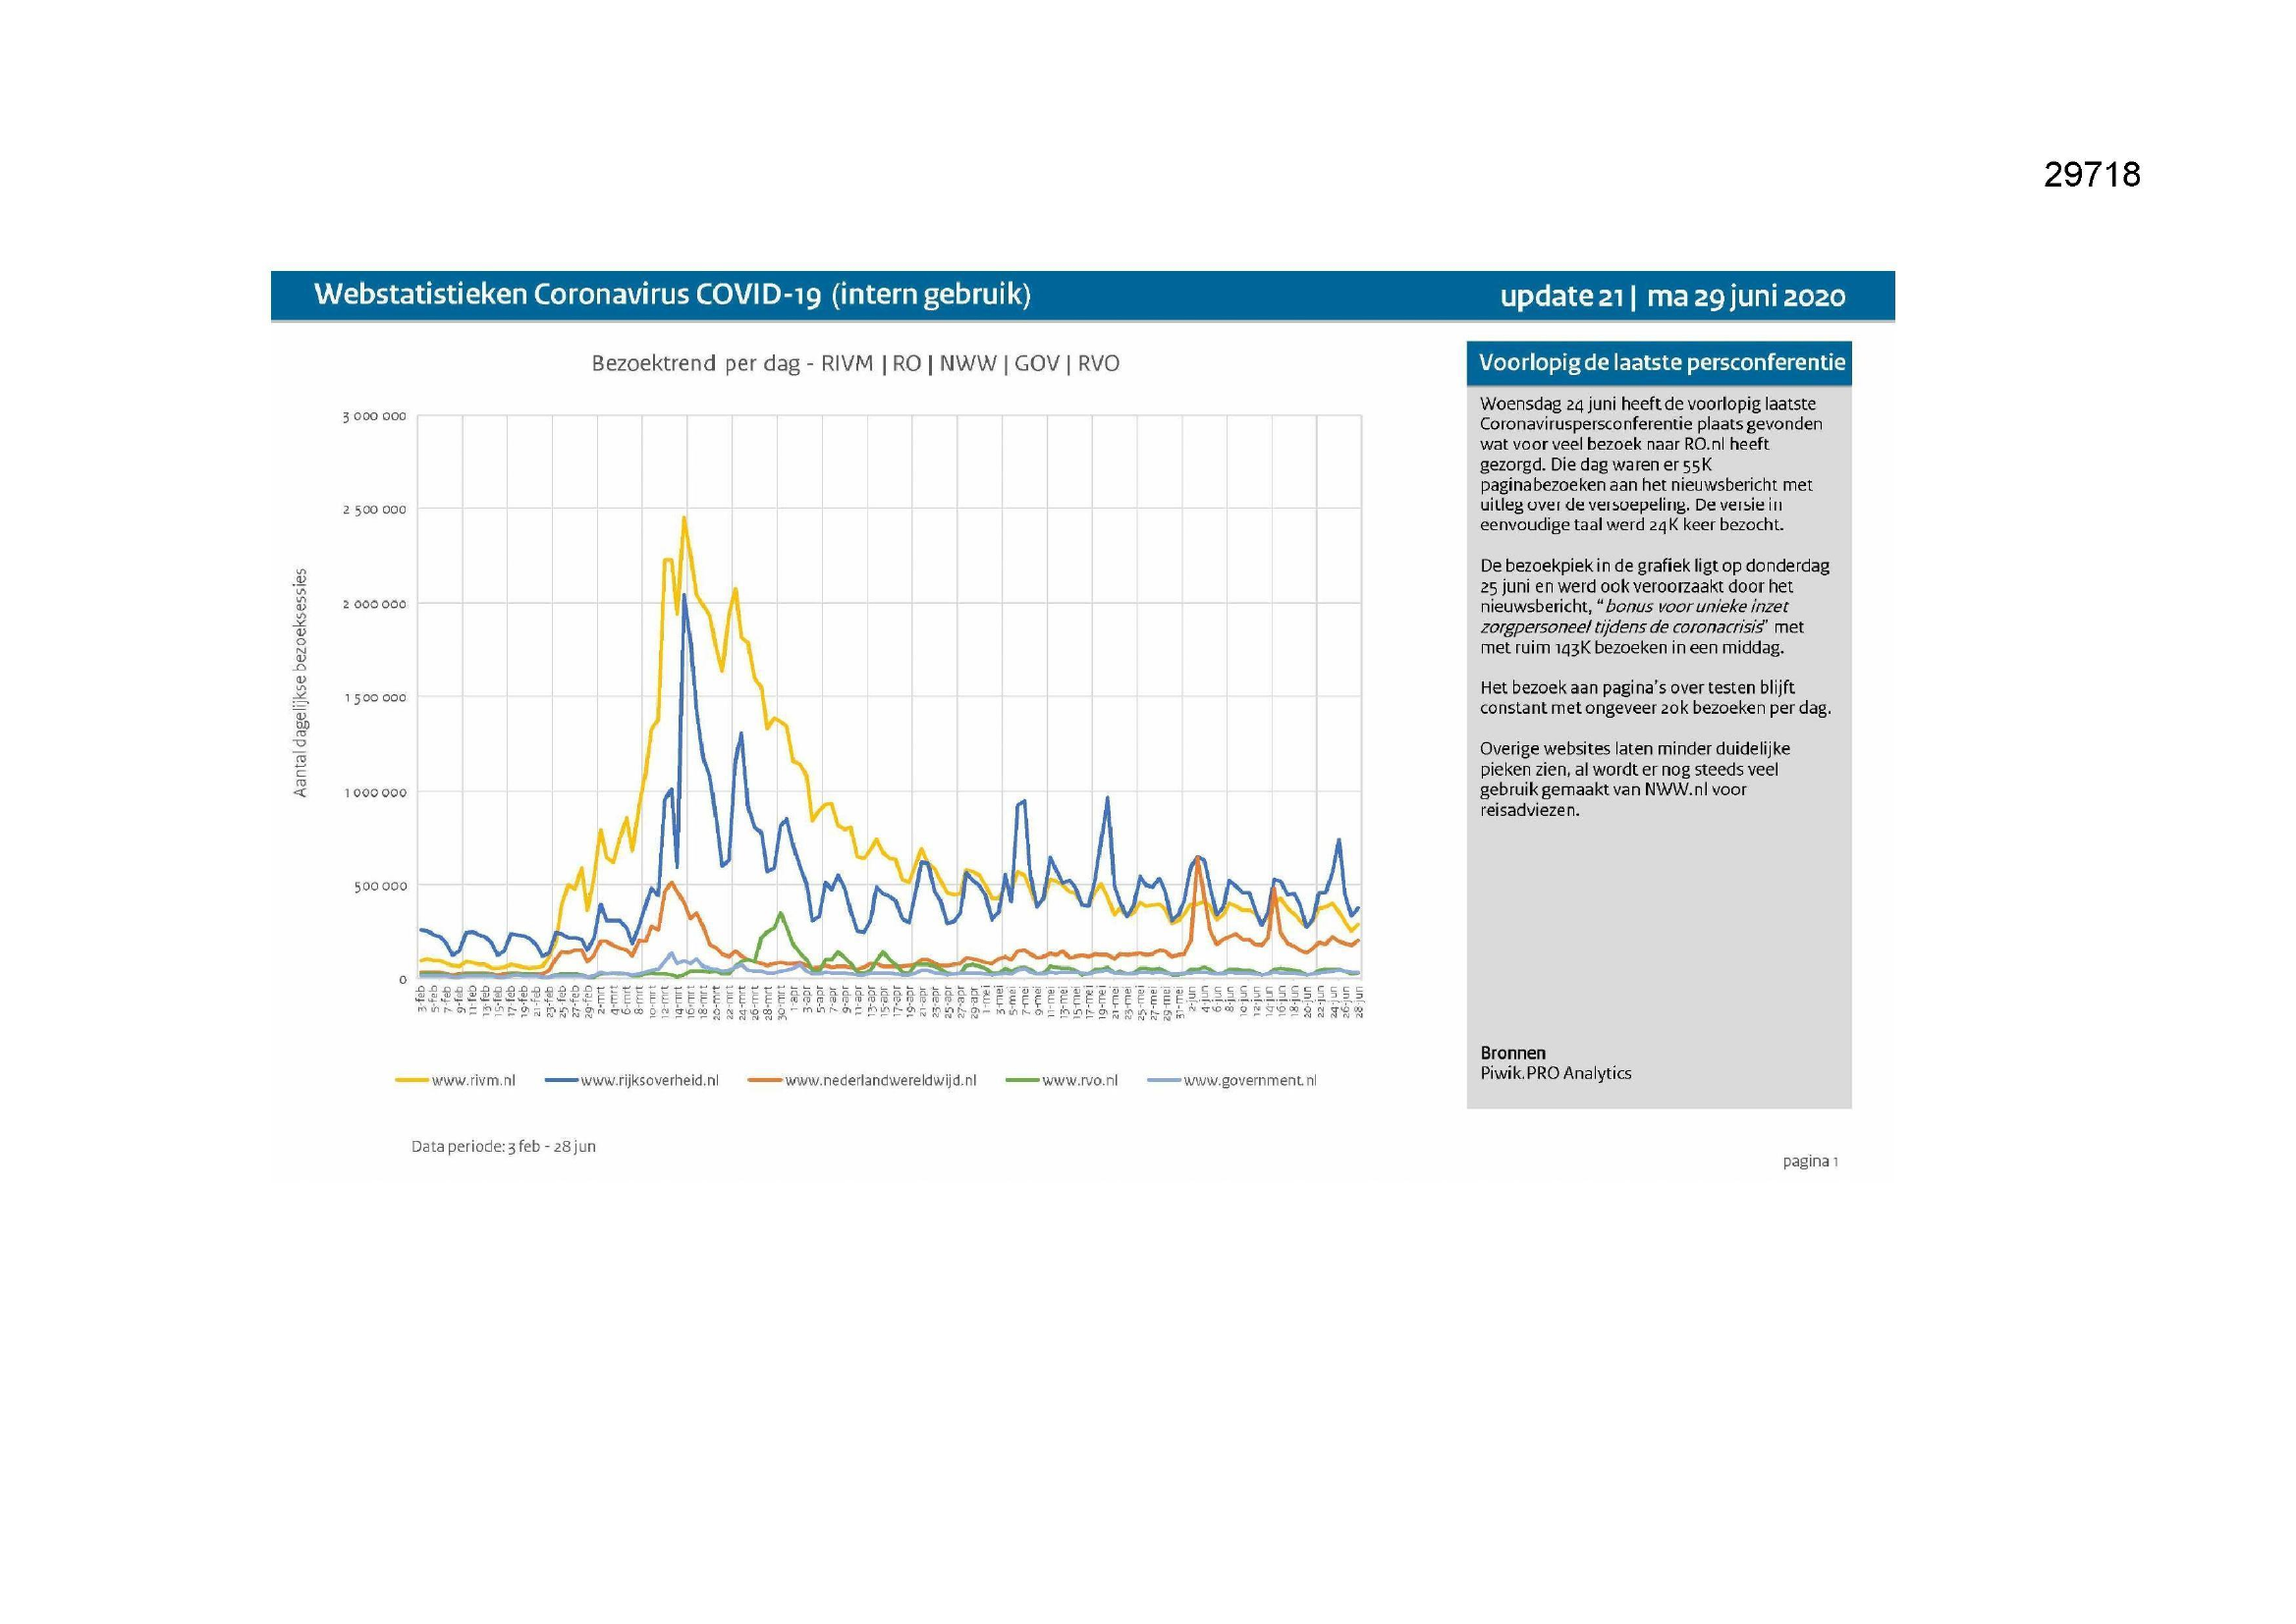
Task: Click chart title 'Bezoektrend per dag - RIVM | RO | NWW | GOV | RVO'
Action: (855, 363)
